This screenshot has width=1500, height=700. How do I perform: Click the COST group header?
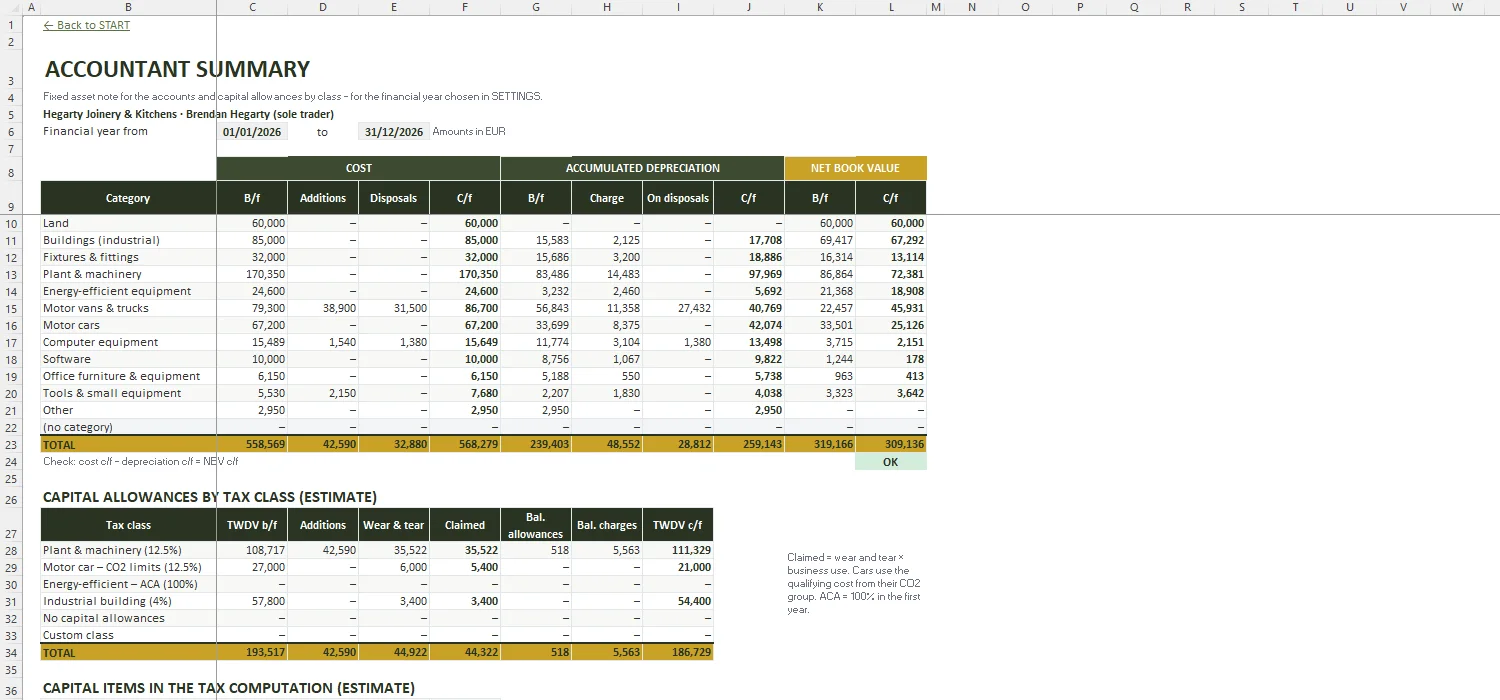click(358, 168)
